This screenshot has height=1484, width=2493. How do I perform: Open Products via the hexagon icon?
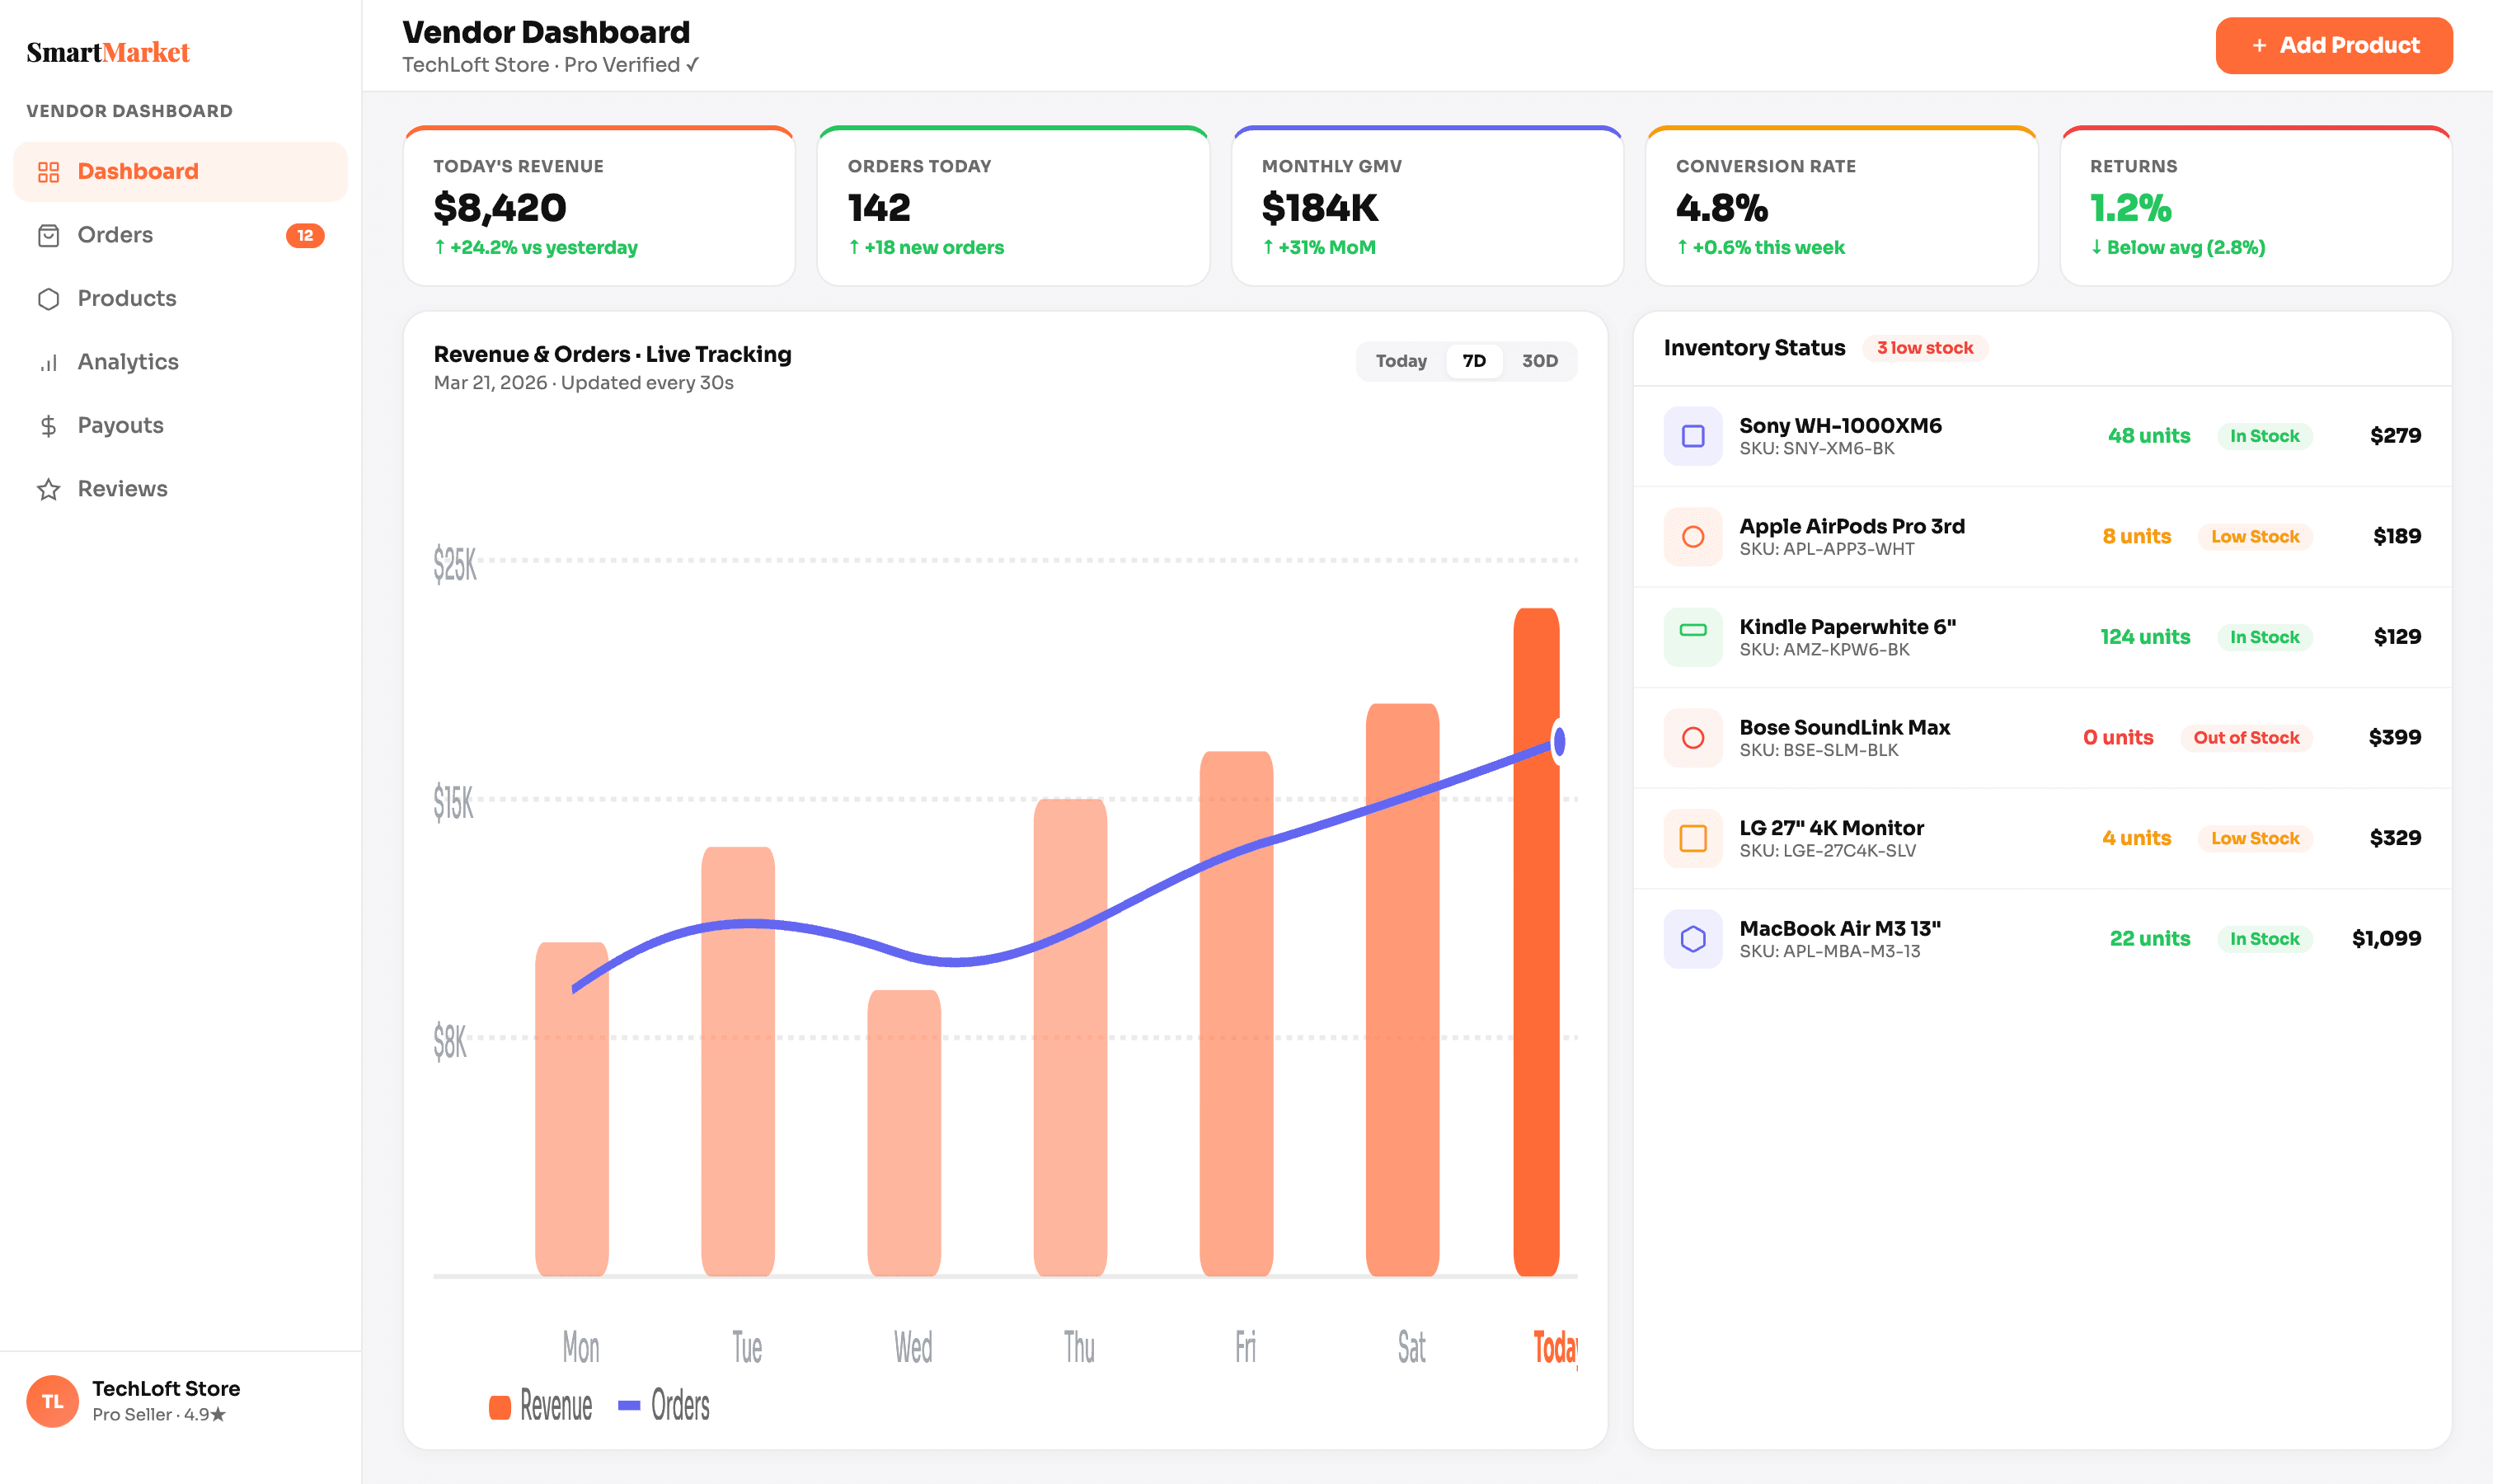point(48,298)
